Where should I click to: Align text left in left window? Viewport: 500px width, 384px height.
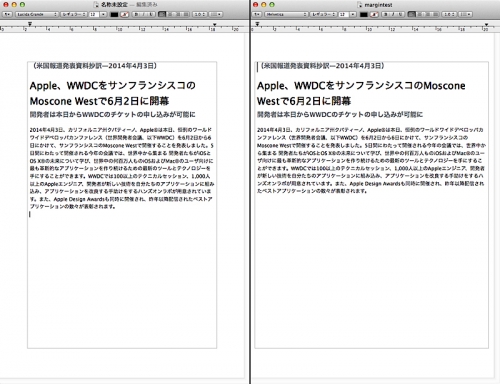[x=162, y=14]
